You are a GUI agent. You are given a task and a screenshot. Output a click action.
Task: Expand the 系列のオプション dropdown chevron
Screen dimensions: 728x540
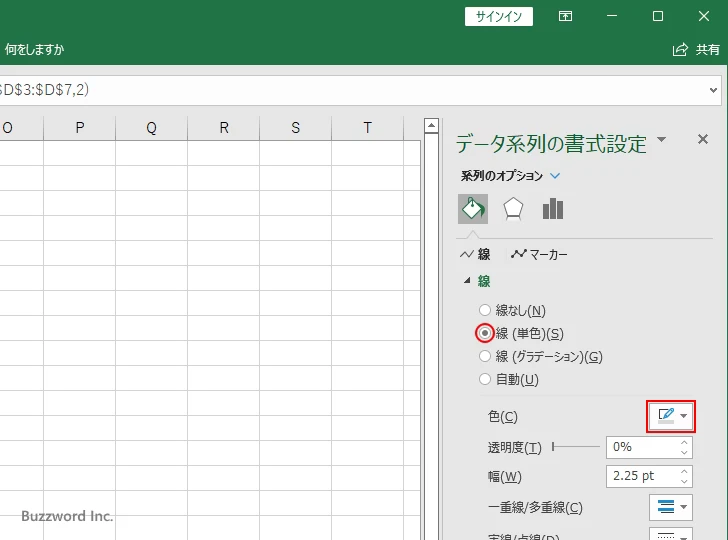point(555,176)
